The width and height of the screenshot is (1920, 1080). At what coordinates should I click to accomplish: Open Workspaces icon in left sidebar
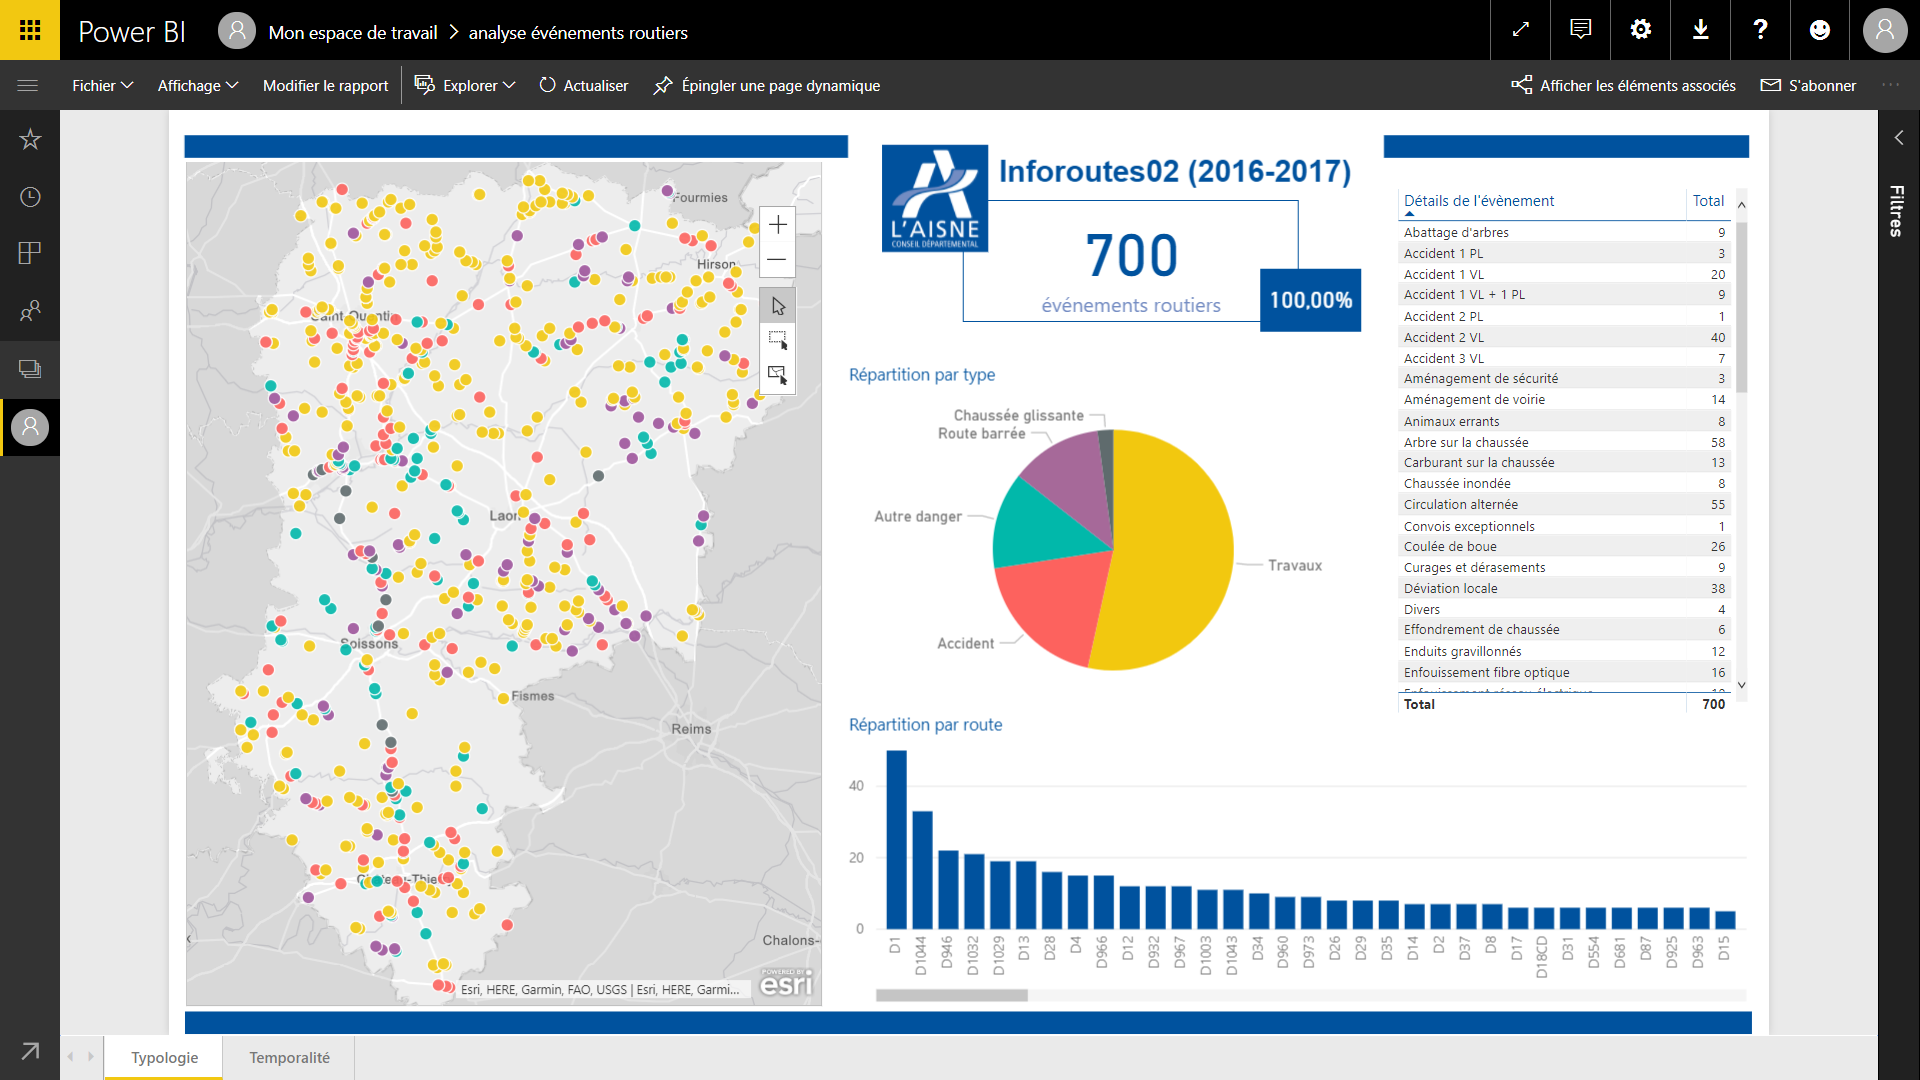[30, 369]
